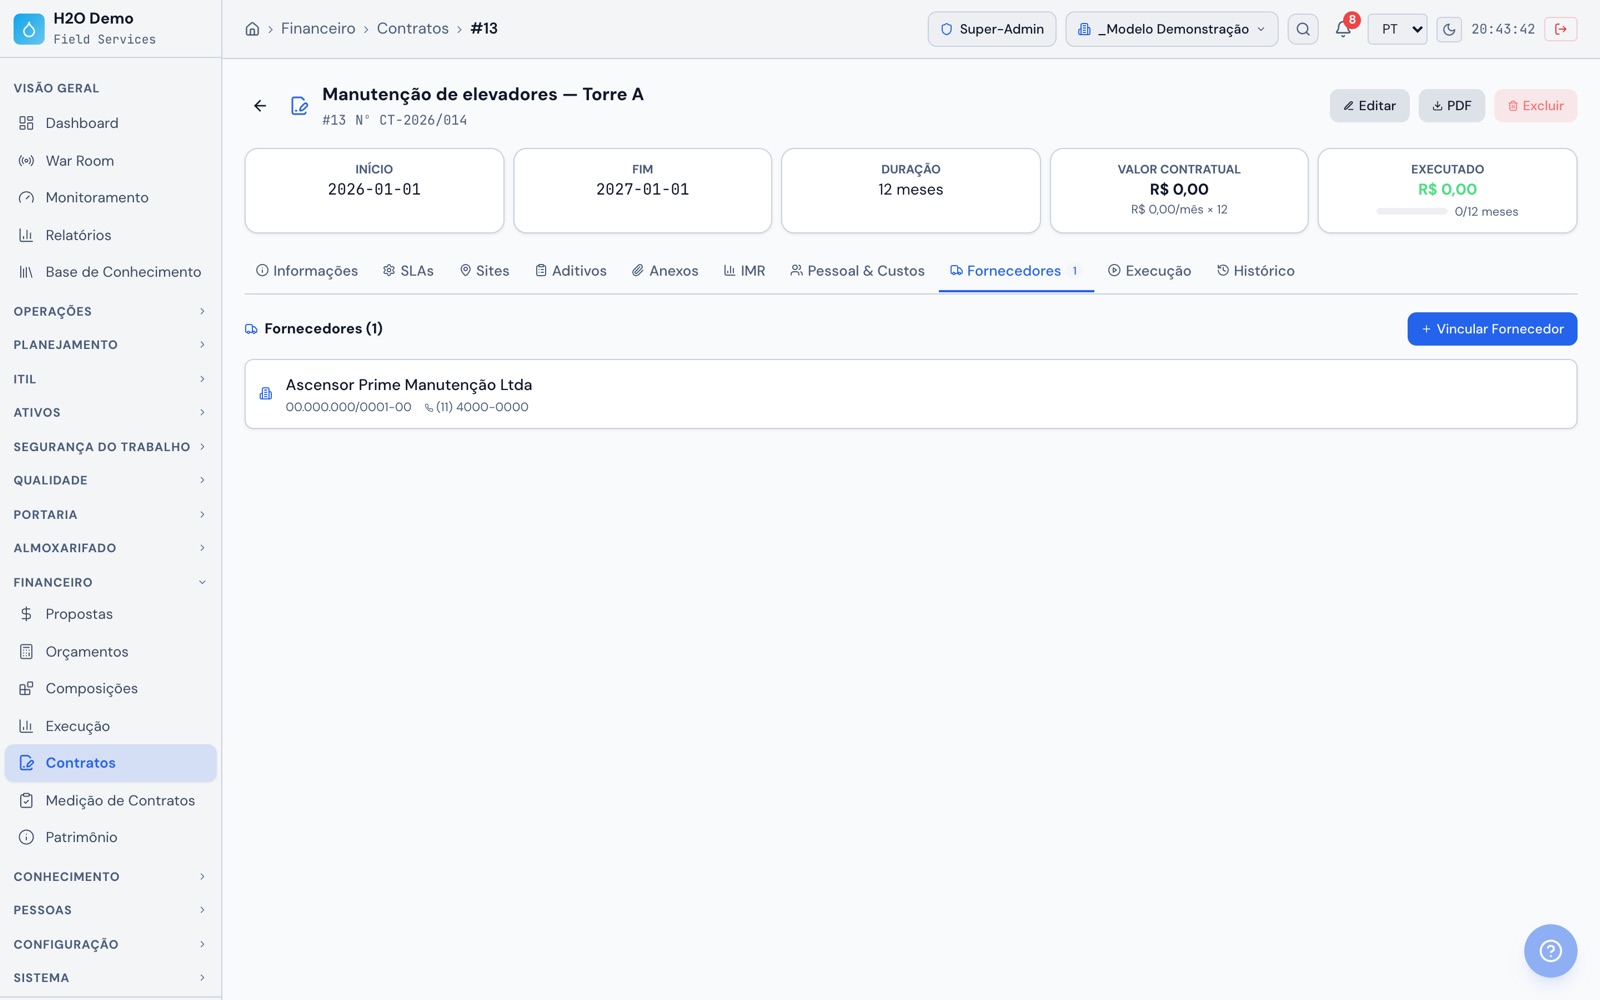The width and height of the screenshot is (1600, 1000).
Task: Switch to the Pessoal & Custos tab
Action: (857, 271)
